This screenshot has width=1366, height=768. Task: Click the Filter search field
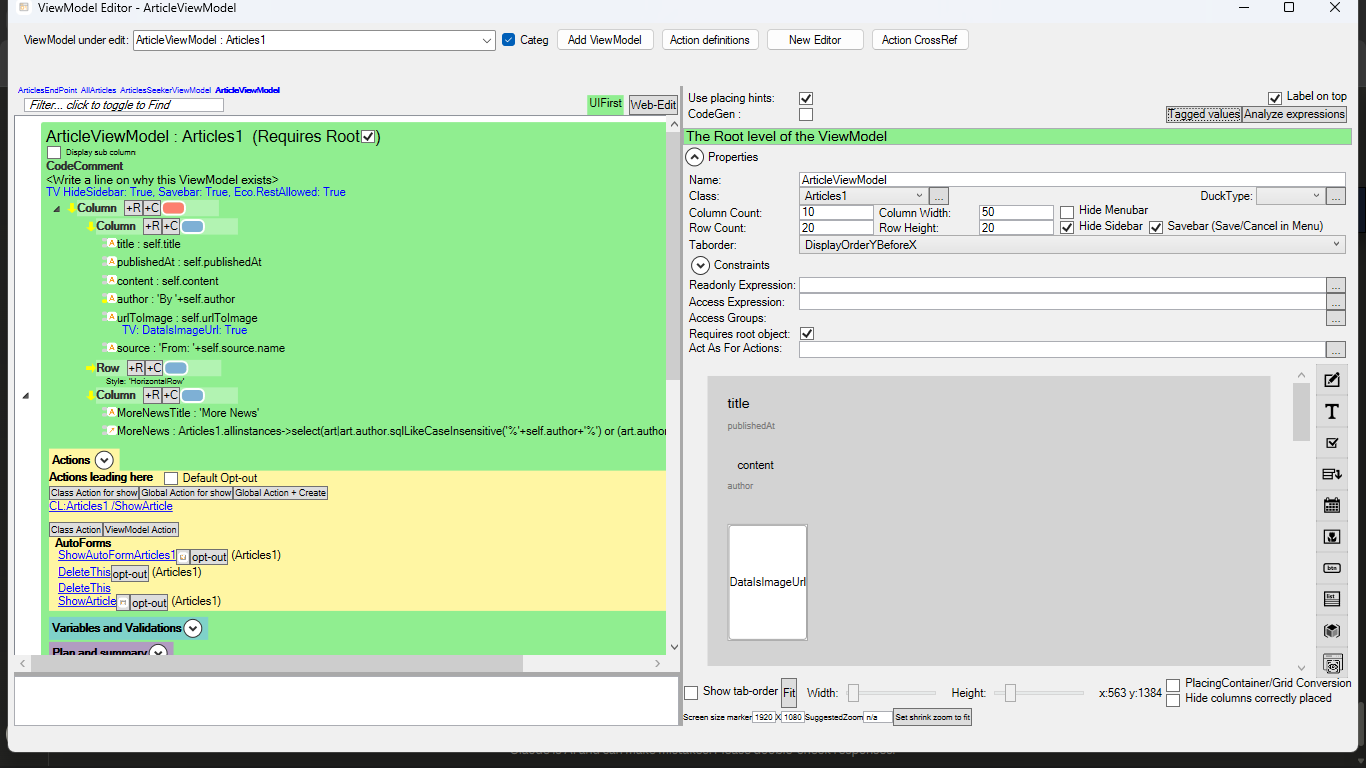tap(124, 105)
